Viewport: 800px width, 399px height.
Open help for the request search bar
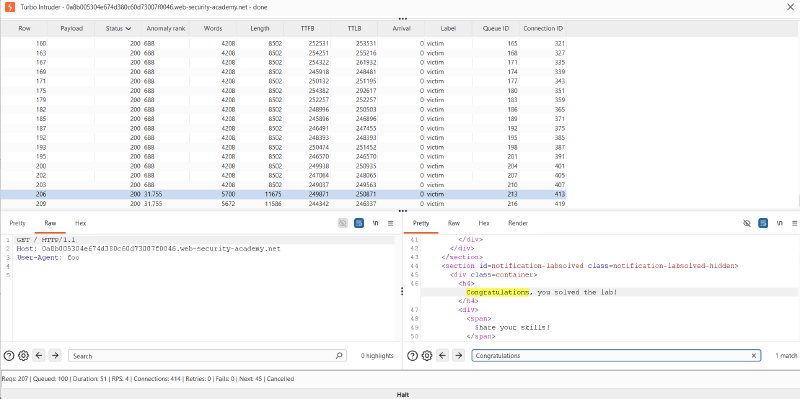[x=9, y=356]
